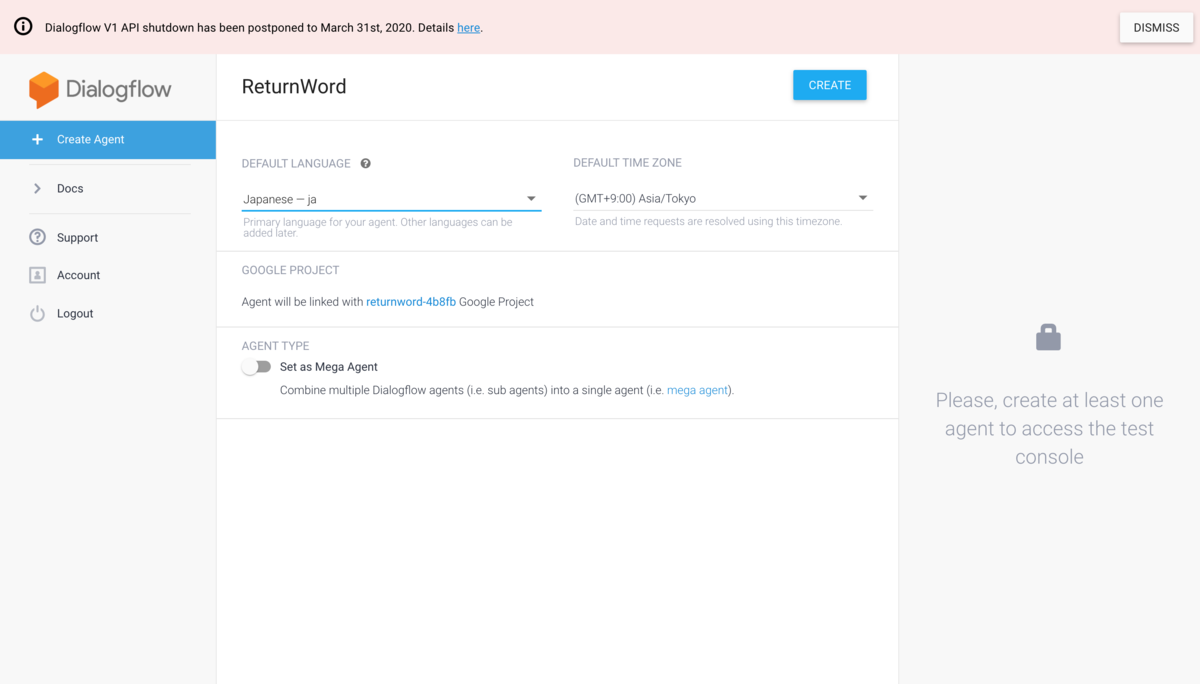The height and width of the screenshot is (684, 1200).
Task: Click the Account person icon
Action: [x=37, y=275]
